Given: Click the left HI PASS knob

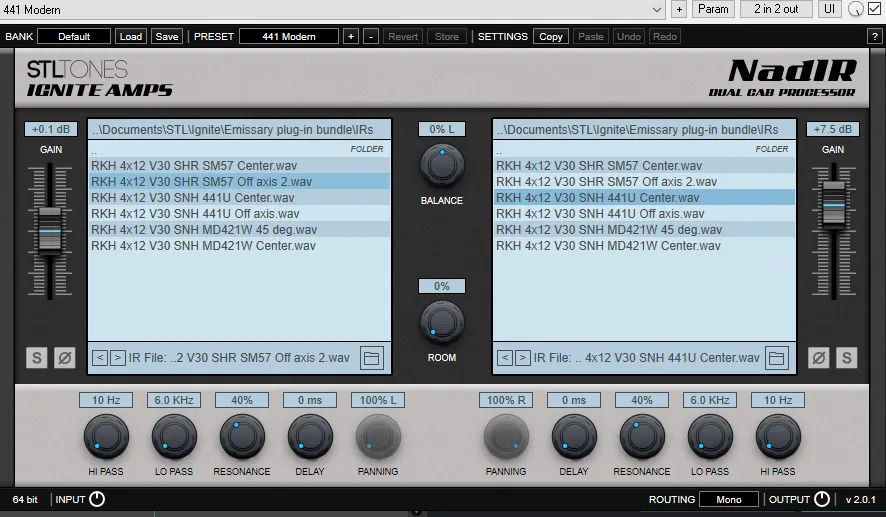Looking at the screenshot, I should click(106, 437).
